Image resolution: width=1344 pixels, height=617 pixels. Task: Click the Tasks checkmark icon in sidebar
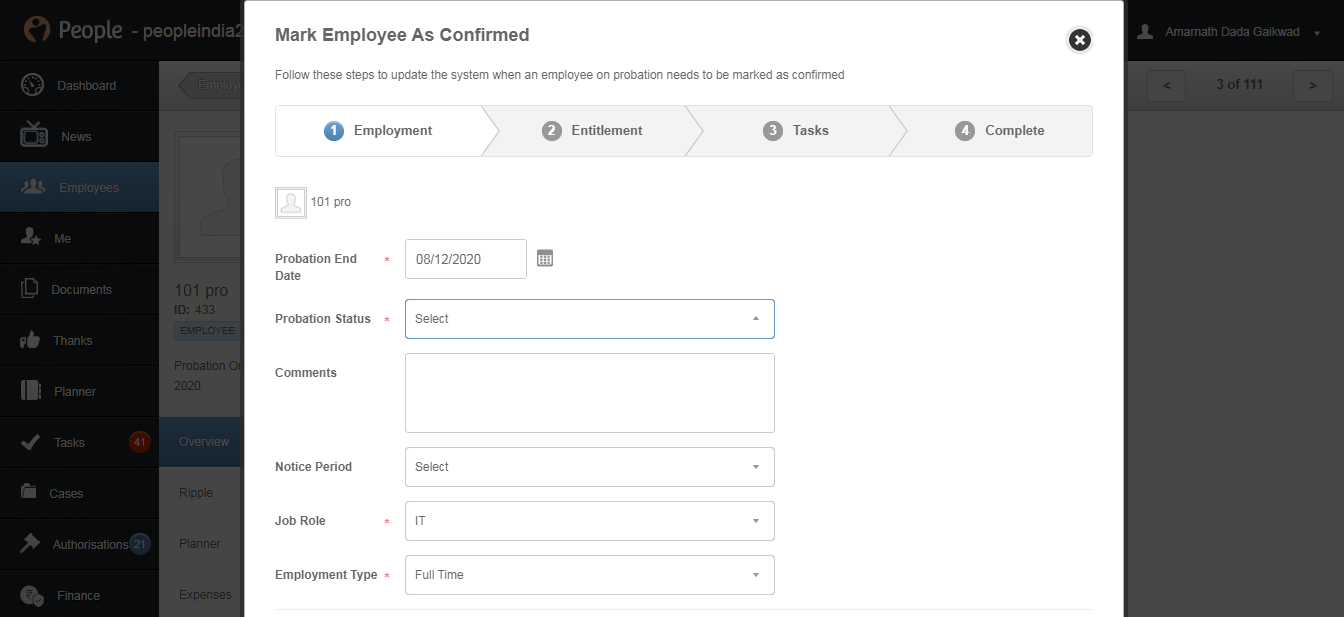(31, 442)
